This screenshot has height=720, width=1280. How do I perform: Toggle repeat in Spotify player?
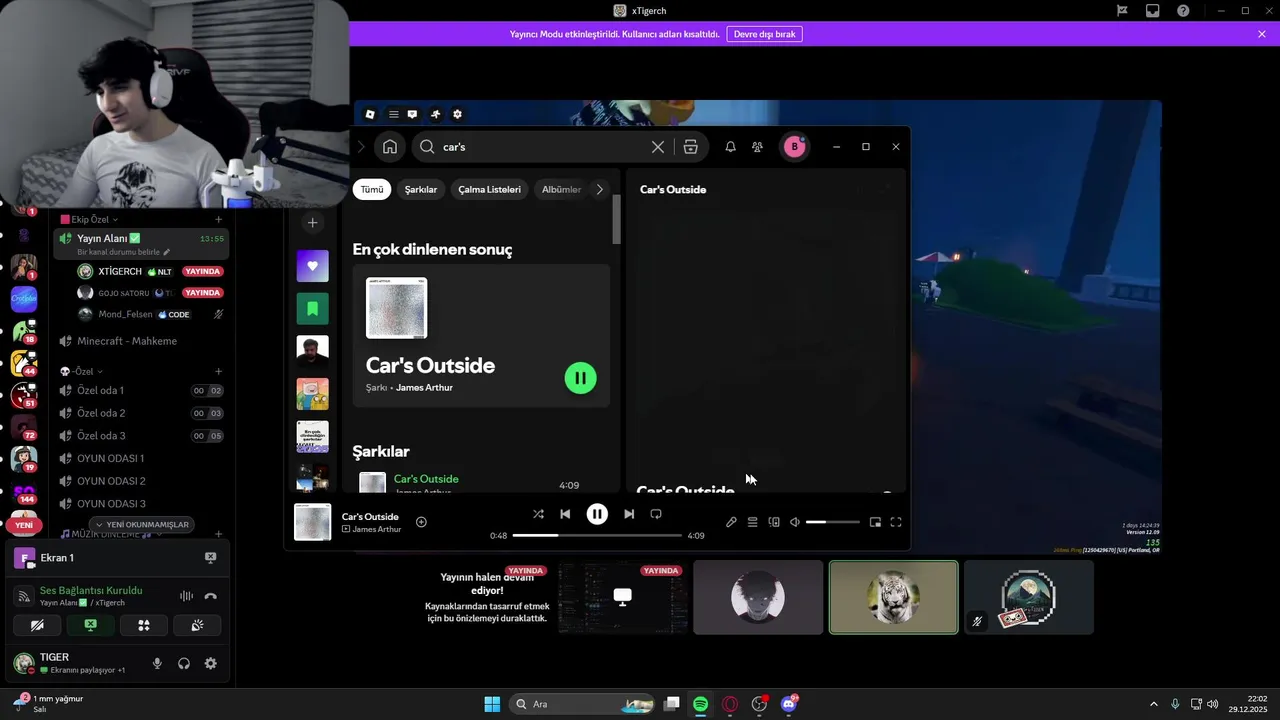tap(656, 514)
